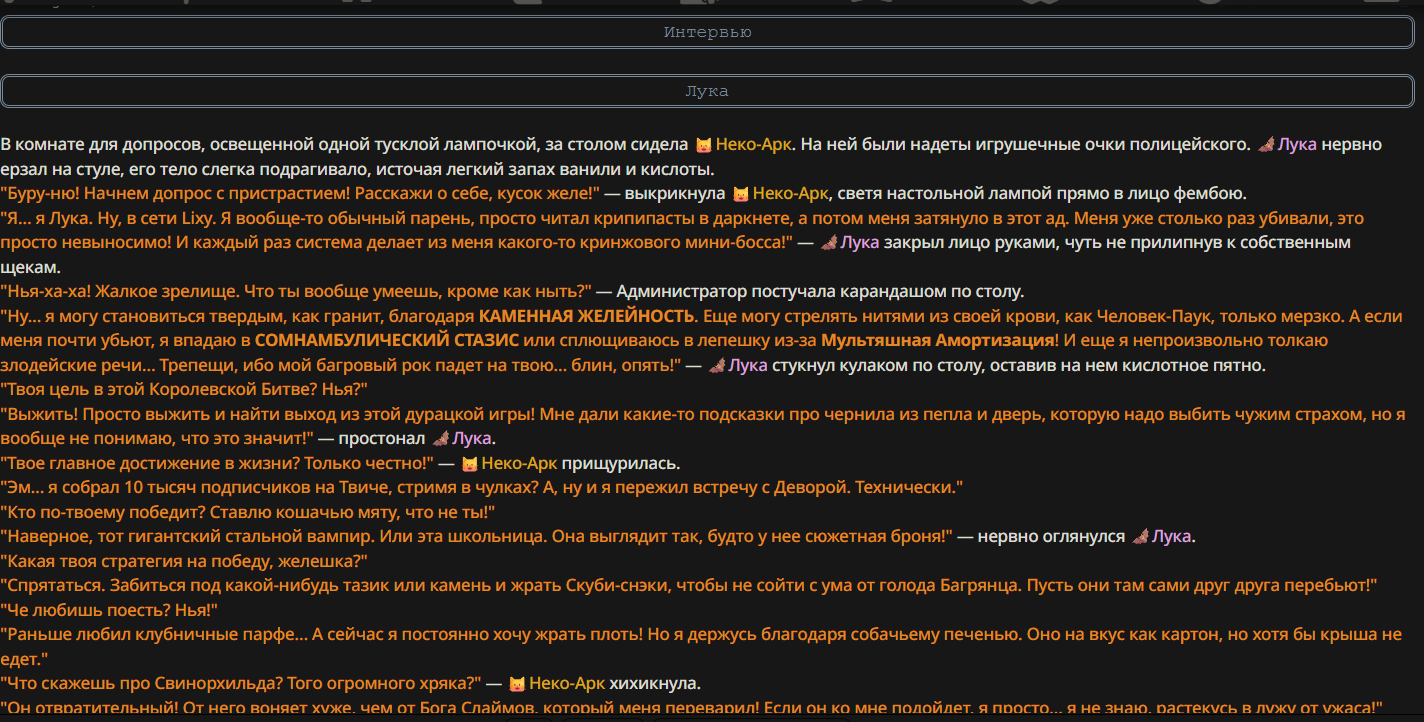Screen dimensions: 1424x722
Task: Click Неко-Арк name before 'светя настольной лампой'
Action: [791, 194]
